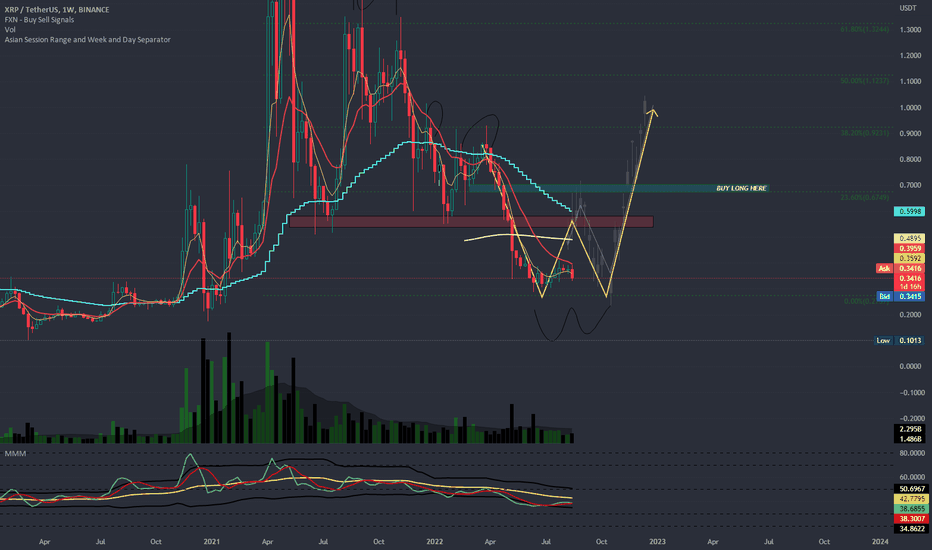Click the cyan 0.5998 price tag
The height and width of the screenshot is (550, 932).
tap(909, 211)
